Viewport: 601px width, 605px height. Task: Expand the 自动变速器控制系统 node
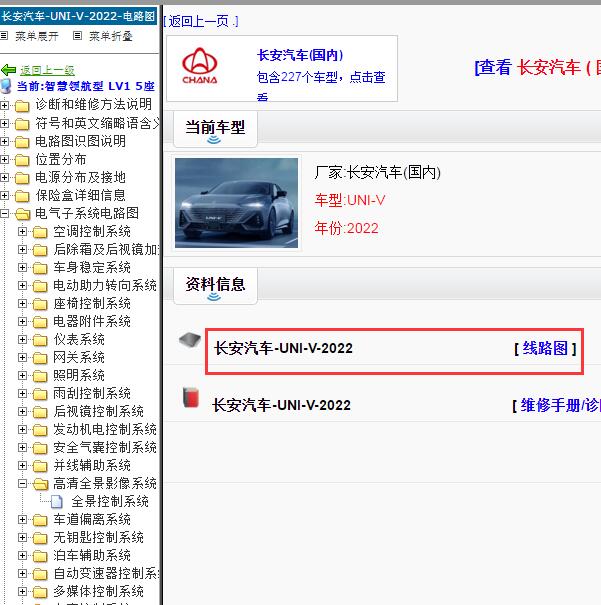click(22, 573)
